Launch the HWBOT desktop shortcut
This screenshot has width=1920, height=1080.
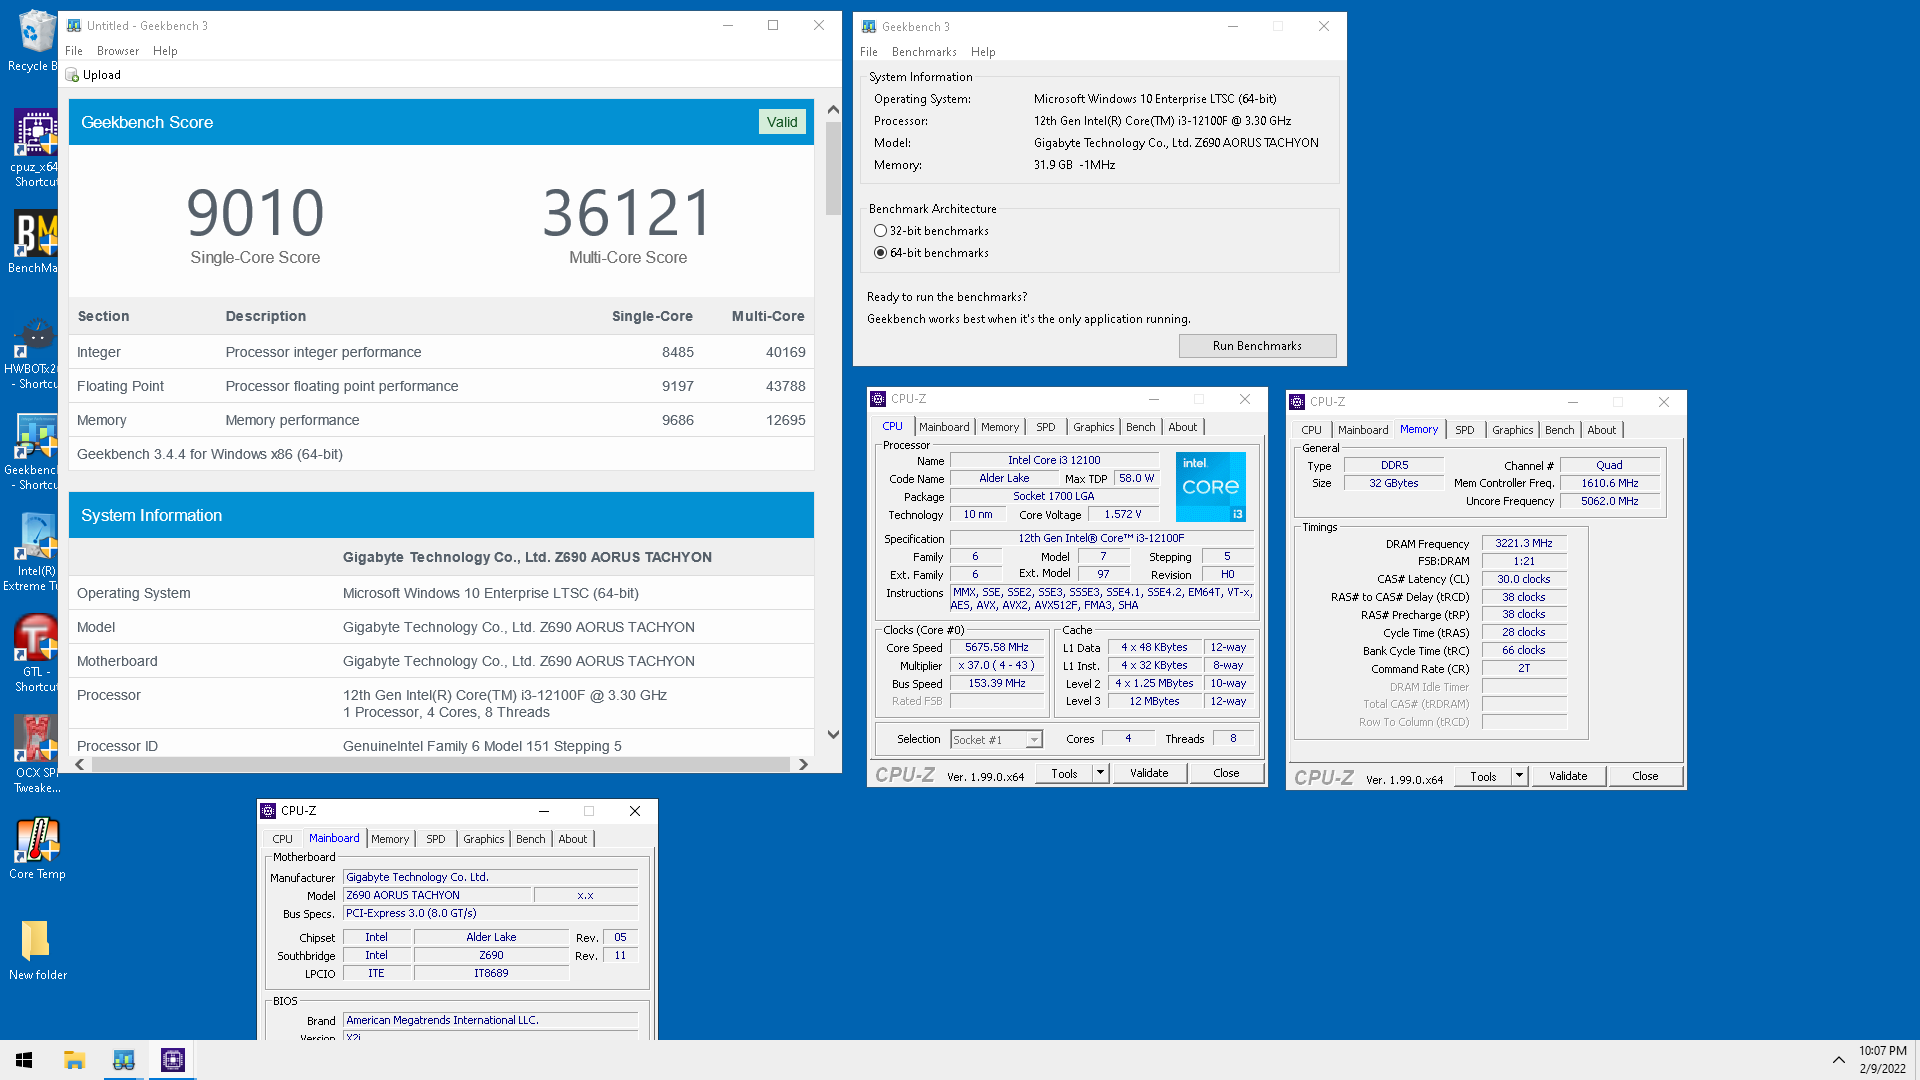(x=33, y=355)
